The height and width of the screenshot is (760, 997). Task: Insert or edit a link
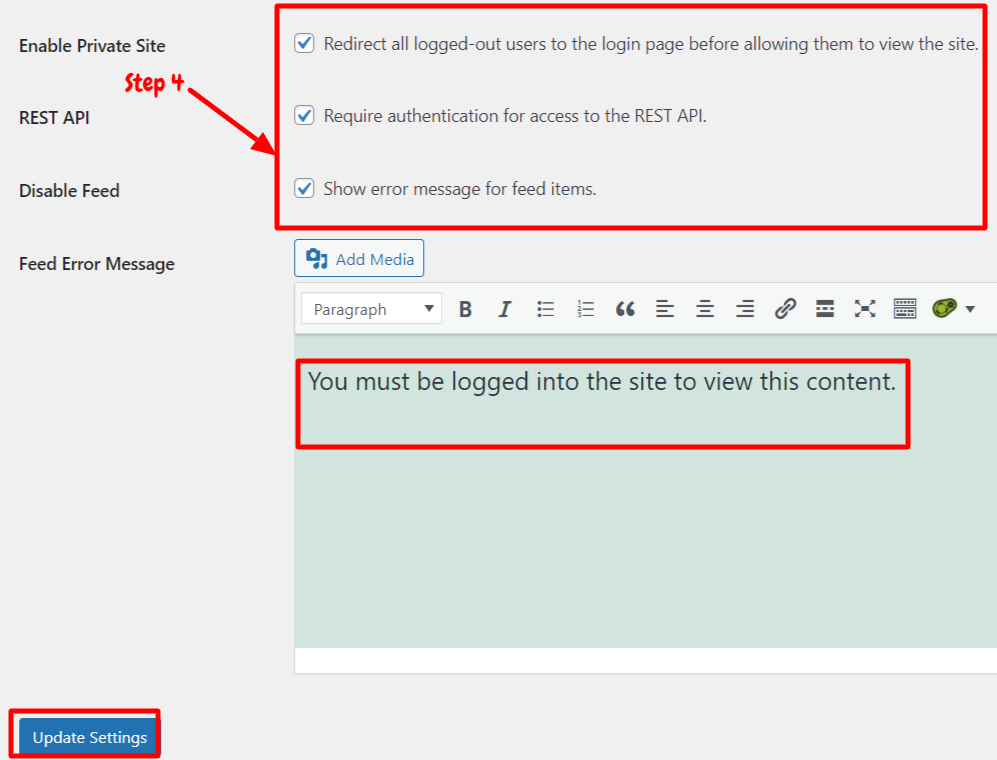click(x=785, y=309)
